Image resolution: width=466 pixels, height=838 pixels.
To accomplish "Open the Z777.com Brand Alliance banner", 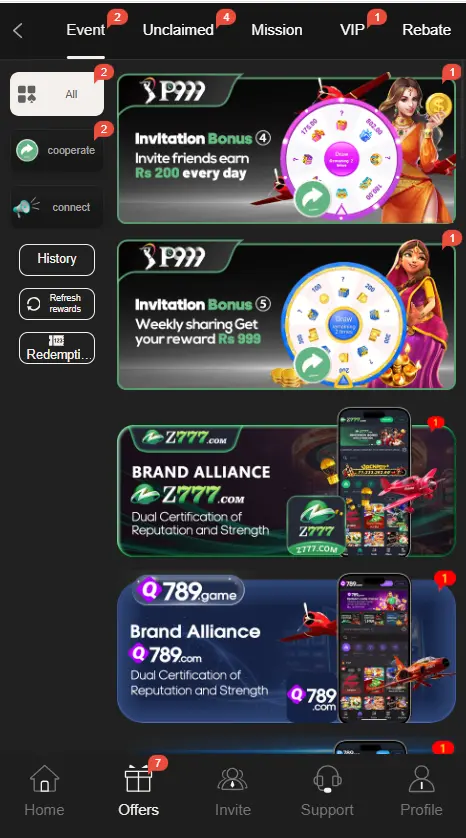I will point(286,490).
